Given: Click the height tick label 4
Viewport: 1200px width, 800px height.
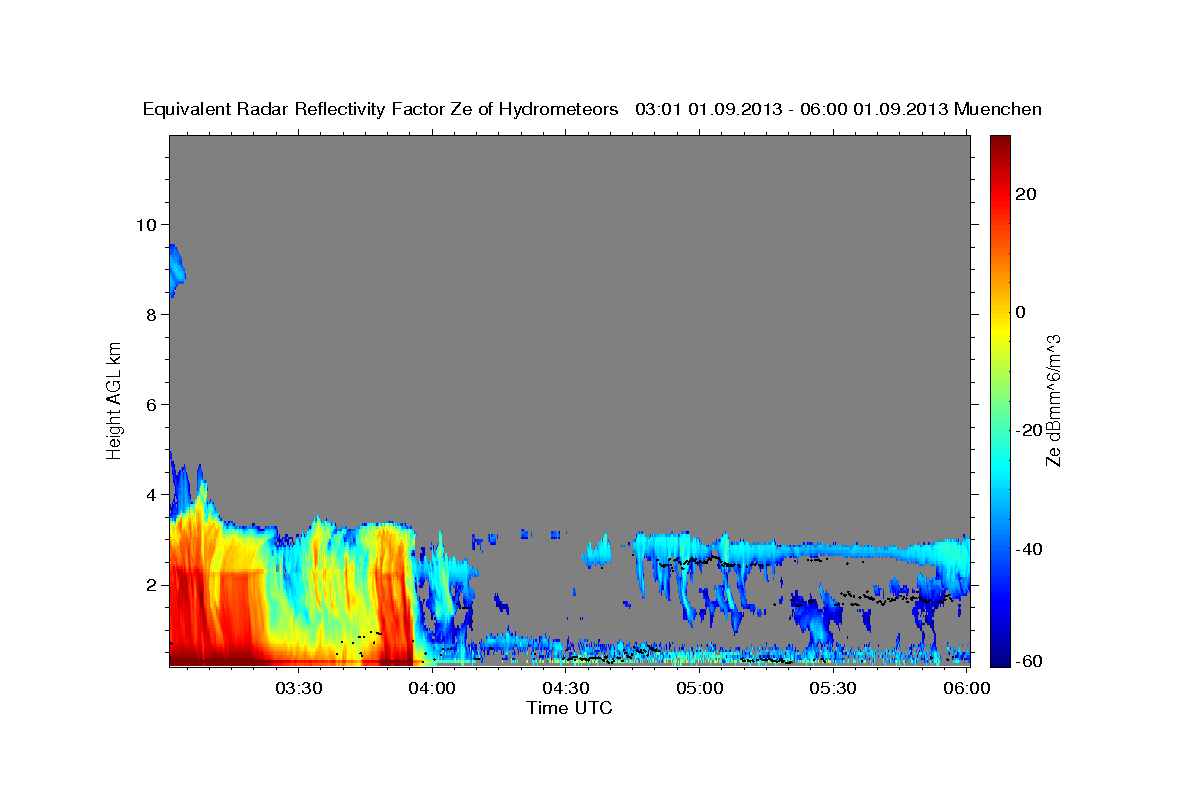Looking at the screenshot, I should pyautogui.click(x=151, y=495).
